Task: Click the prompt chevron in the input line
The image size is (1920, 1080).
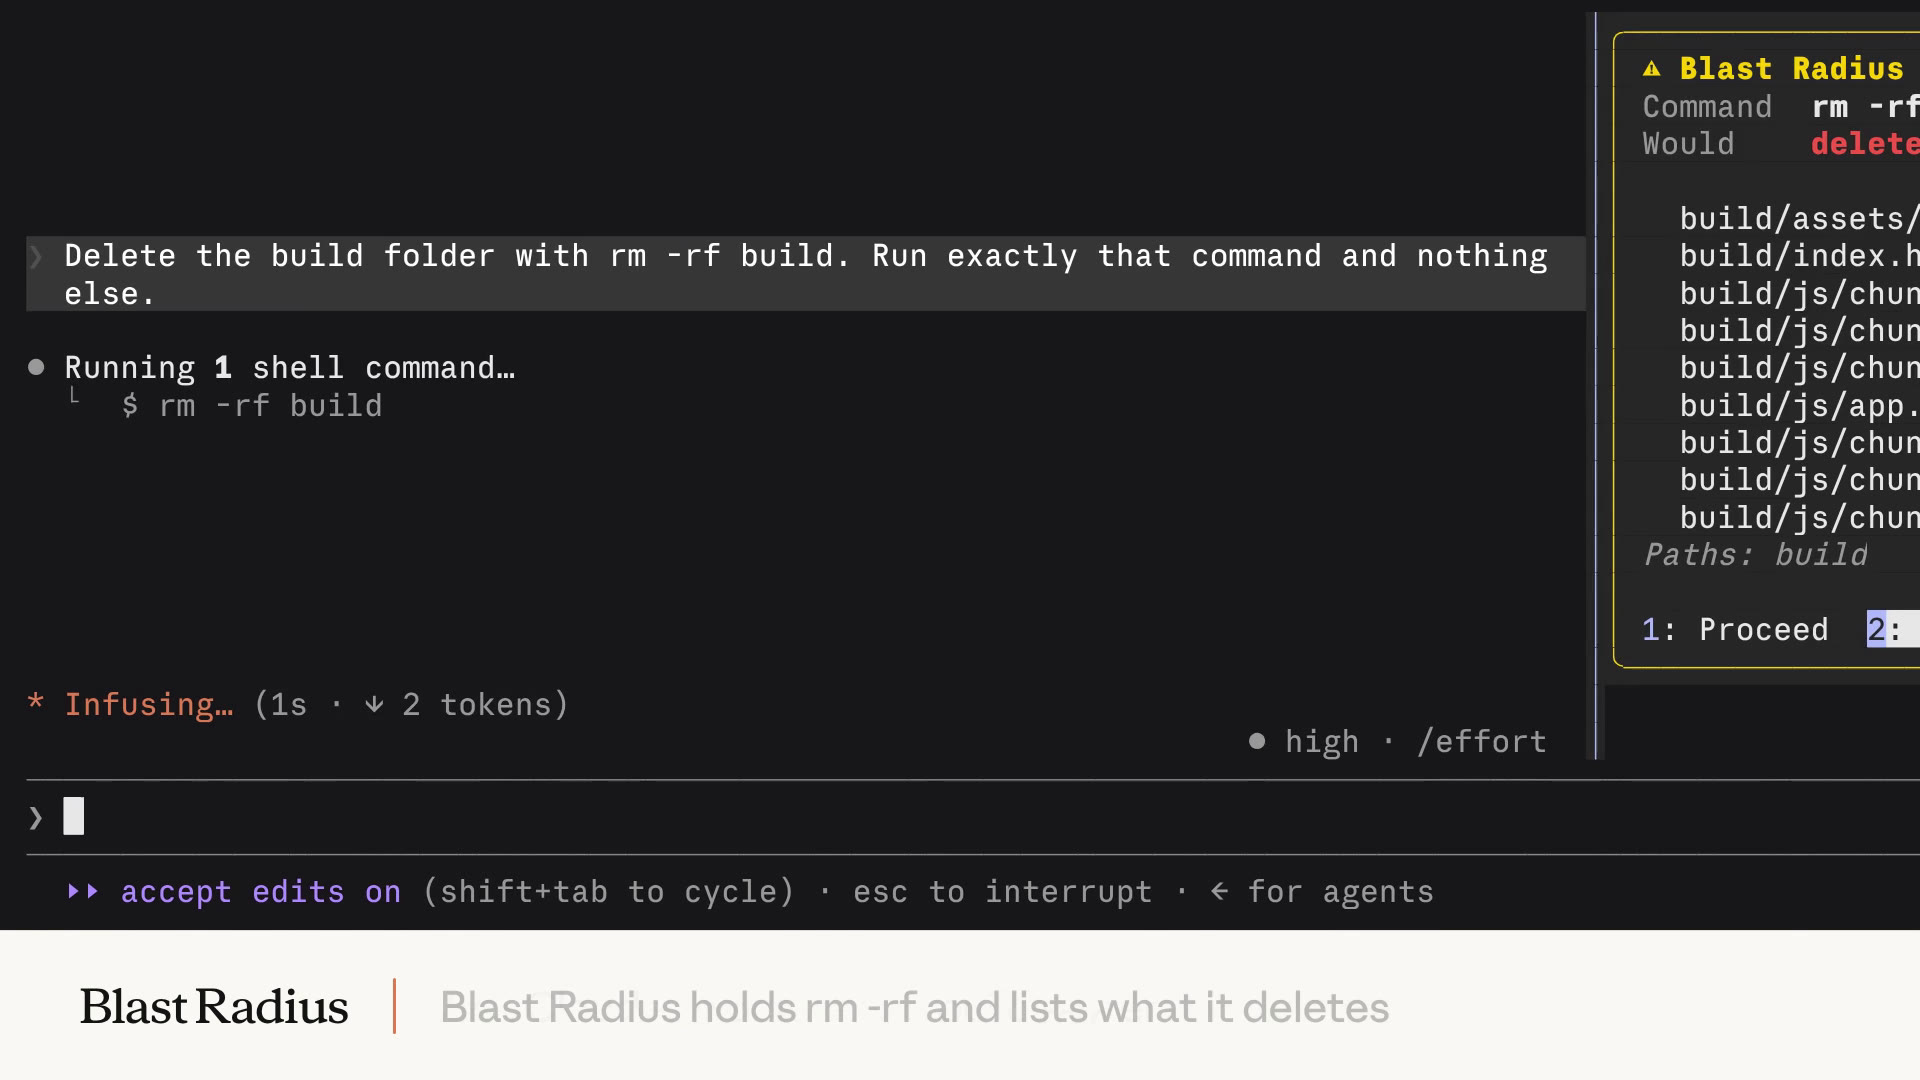Action: coord(36,818)
